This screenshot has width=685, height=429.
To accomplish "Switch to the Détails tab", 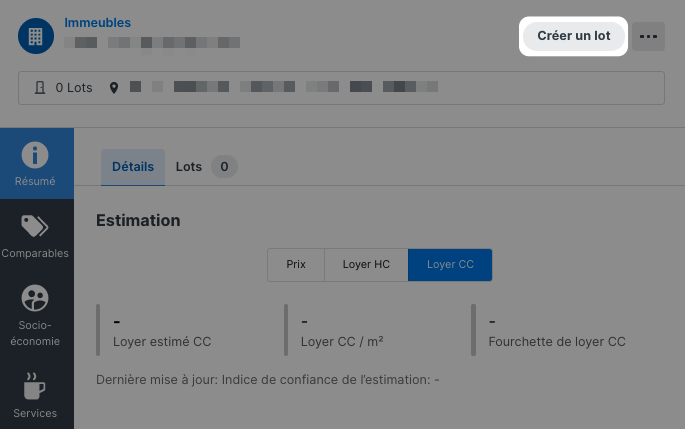I will pyautogui.click(x=133, y=167).
